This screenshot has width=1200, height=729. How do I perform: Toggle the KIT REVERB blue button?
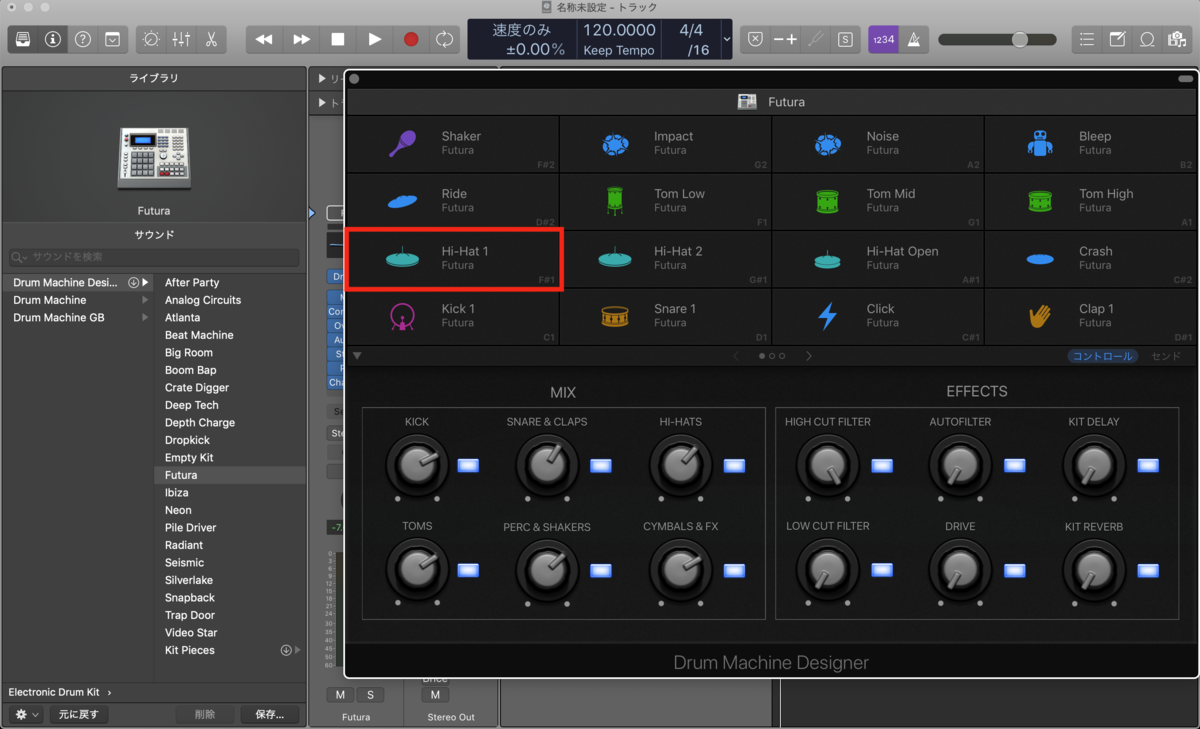tap(1148, 570)
